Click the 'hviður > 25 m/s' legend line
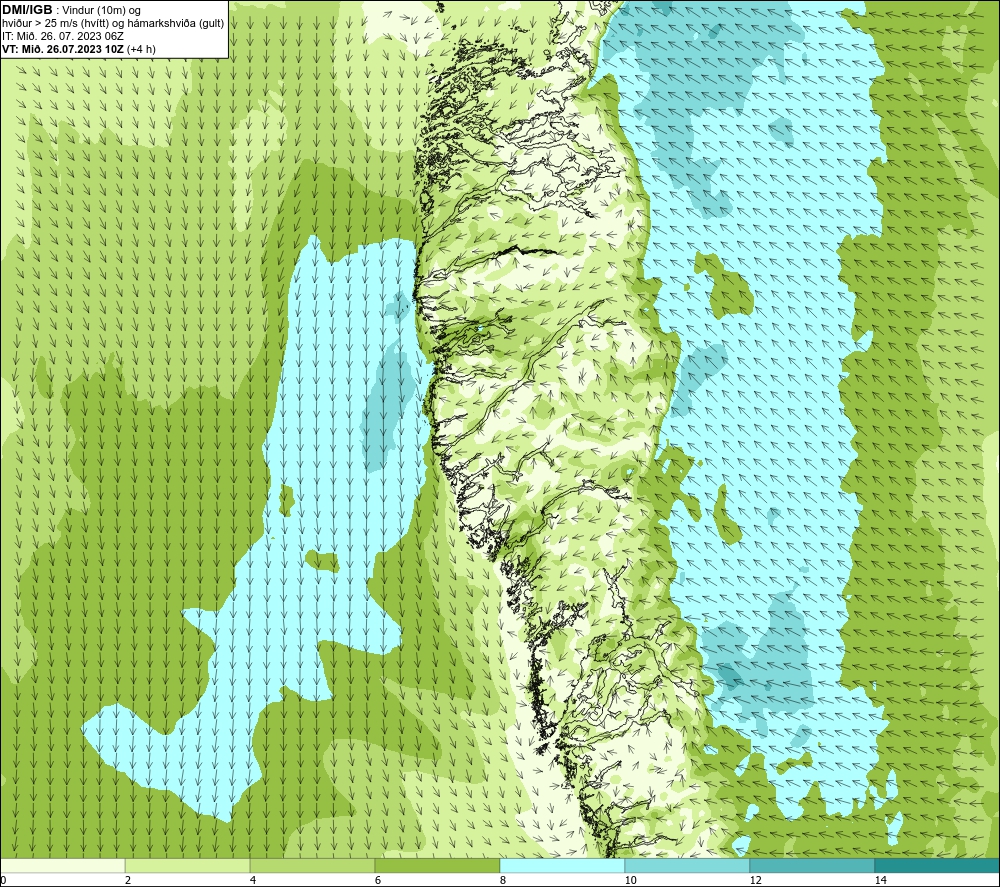 tap(113, 24)
